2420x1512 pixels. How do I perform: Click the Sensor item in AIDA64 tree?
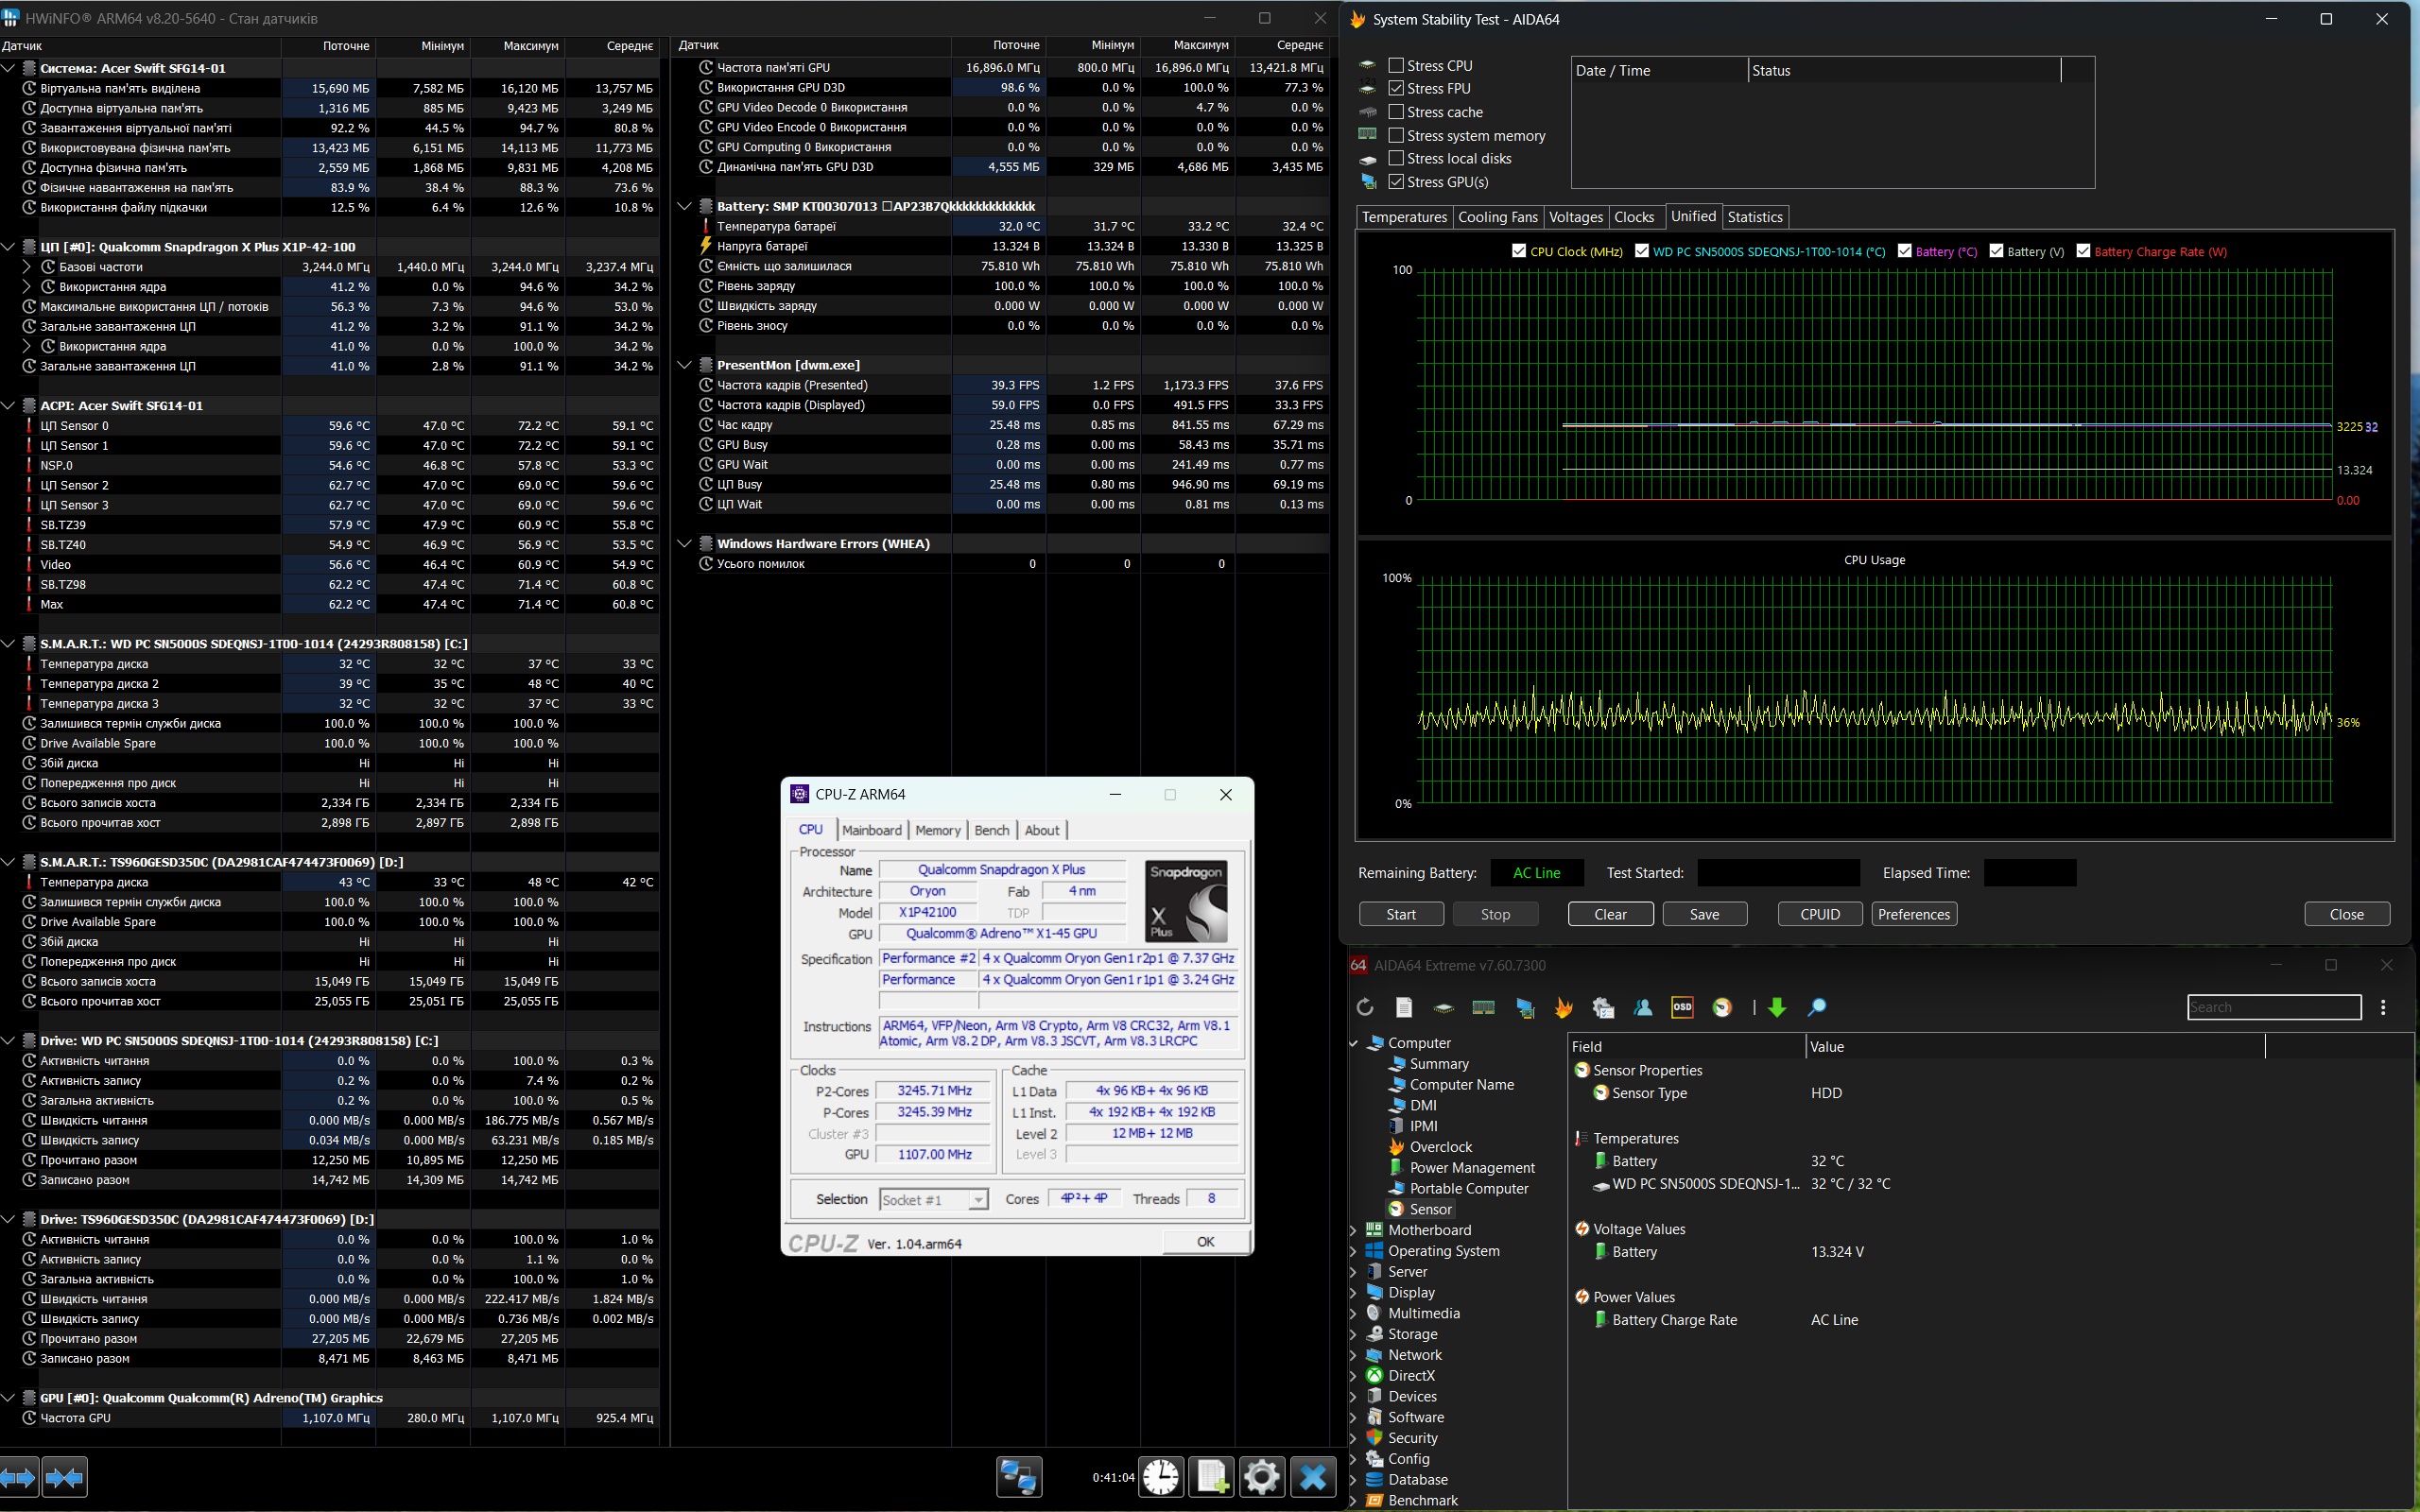coord(1430,1209)
